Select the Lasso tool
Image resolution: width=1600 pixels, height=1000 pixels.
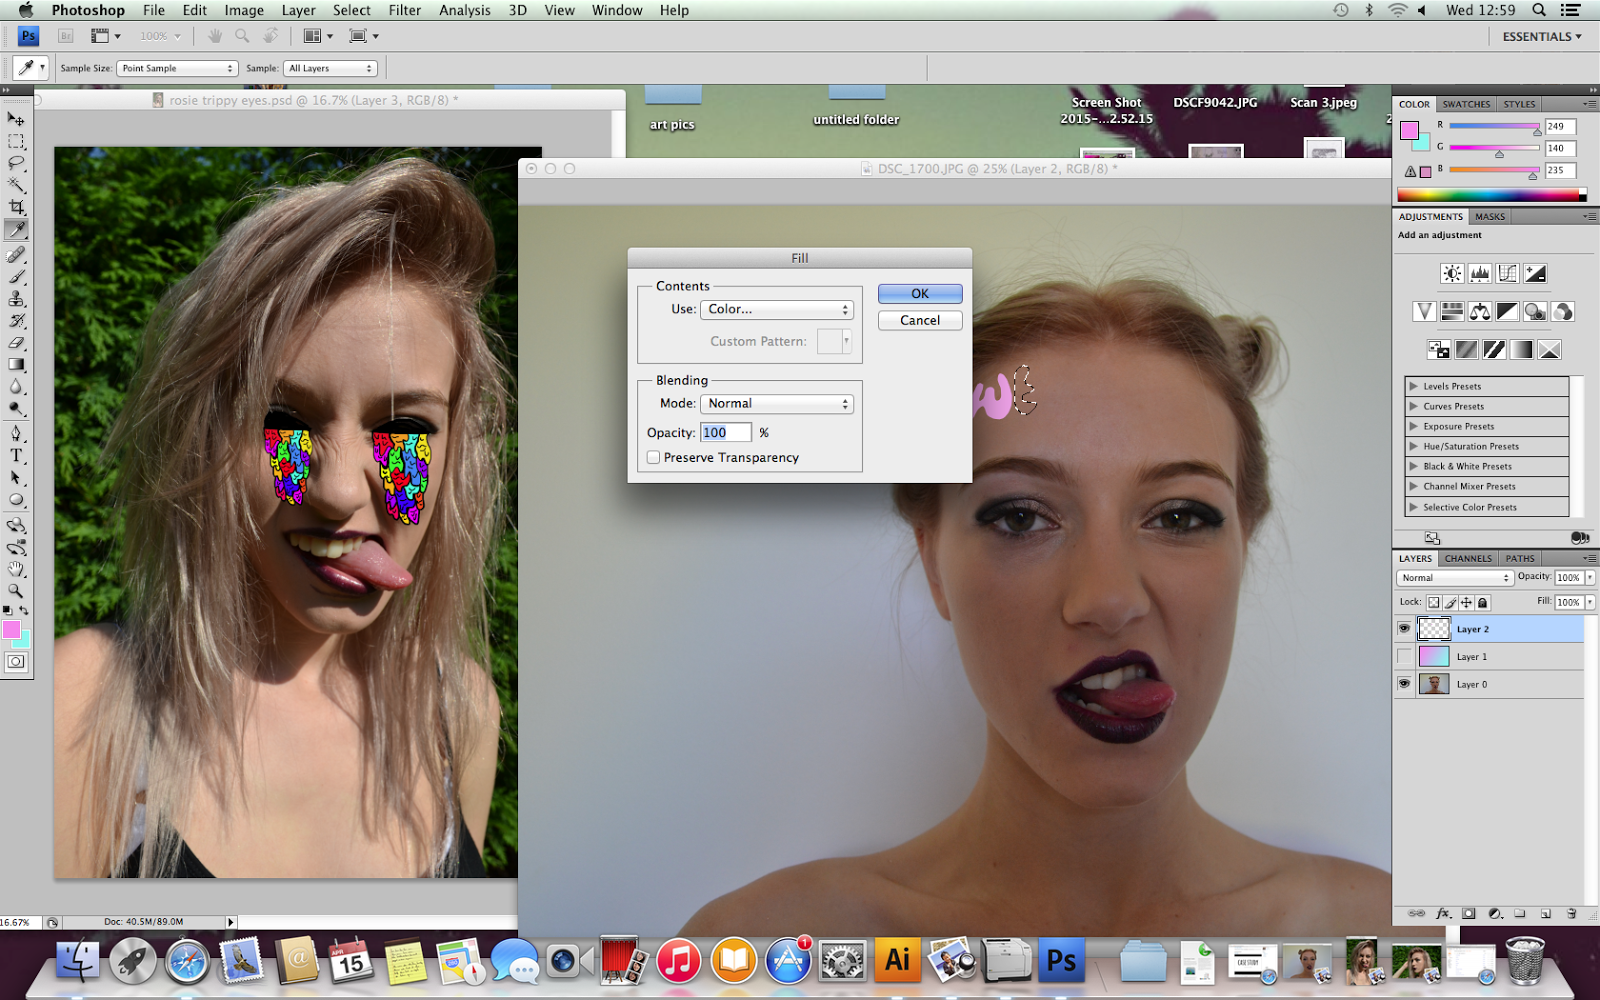[16, 163]
